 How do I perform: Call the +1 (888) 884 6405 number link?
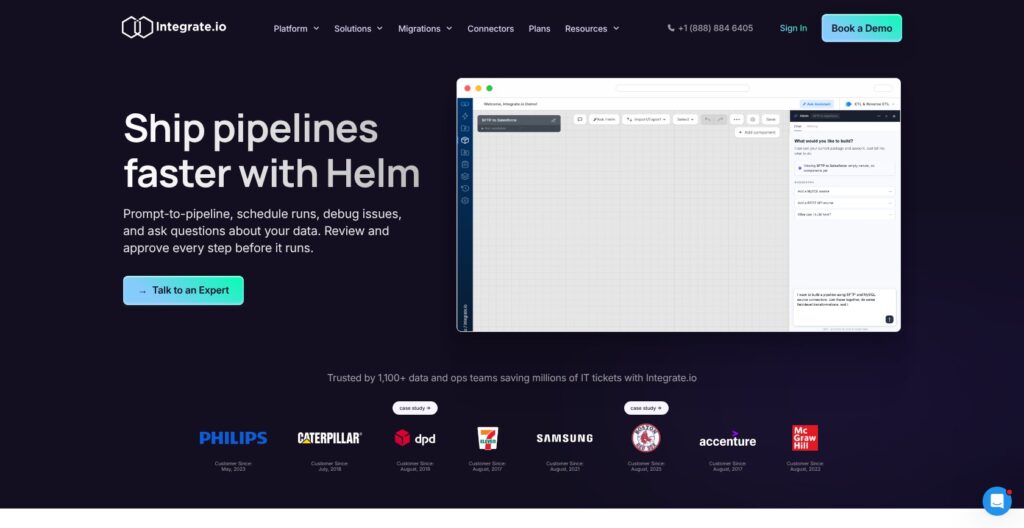pyautogui.click(x=710, y=28)
